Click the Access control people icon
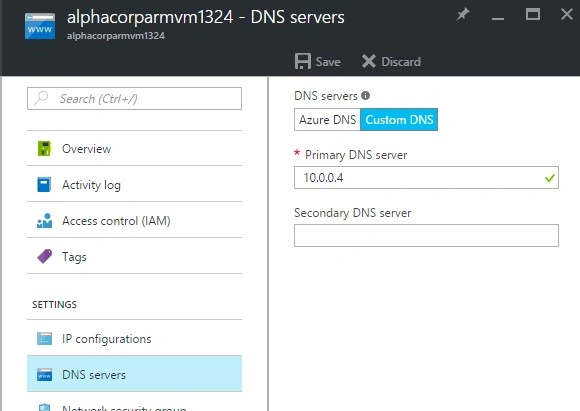Viewport: 580px width, 411px height. click(44, 220)
